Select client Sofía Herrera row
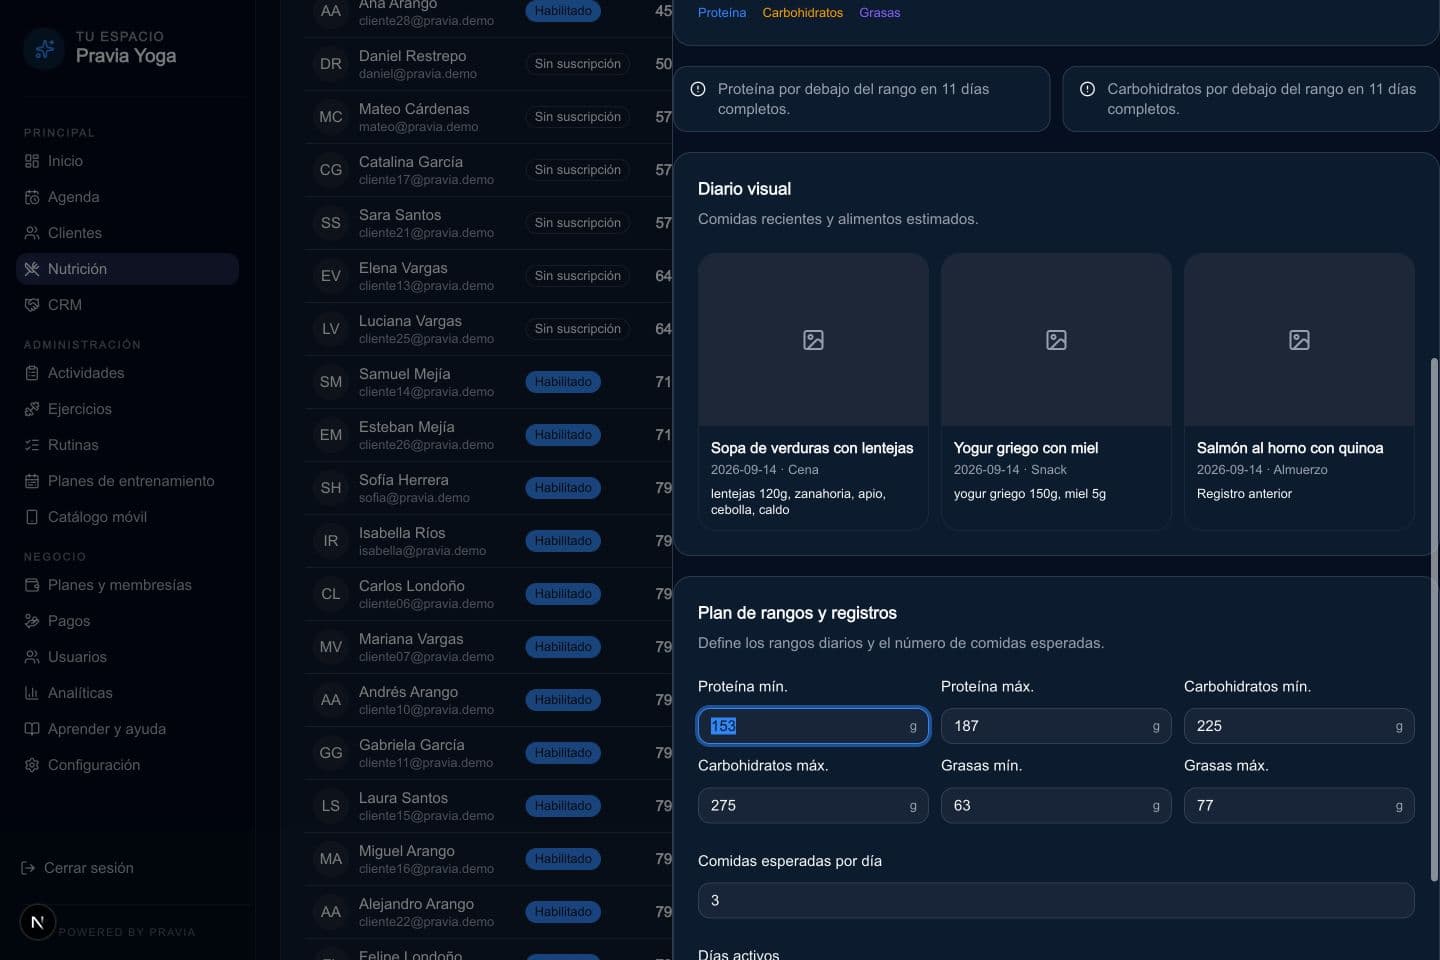The image size is (1440, 960). click(488, 488)
